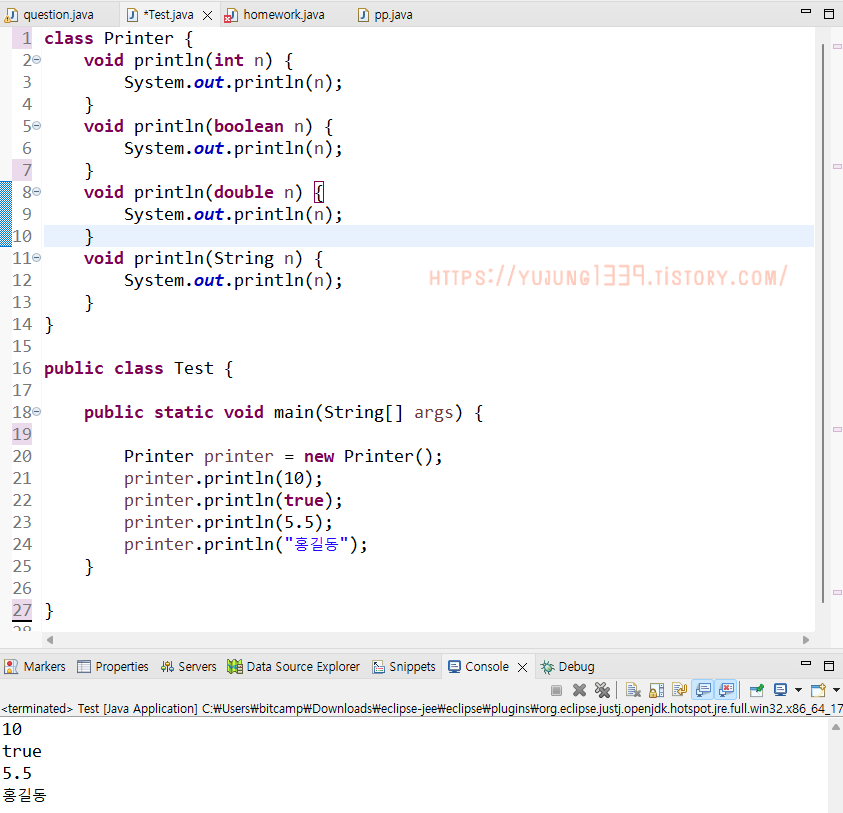This screenshot has height=813, width=843.
Task: Toggle the console Scroll Lock
Action: [x=656, y=690]
